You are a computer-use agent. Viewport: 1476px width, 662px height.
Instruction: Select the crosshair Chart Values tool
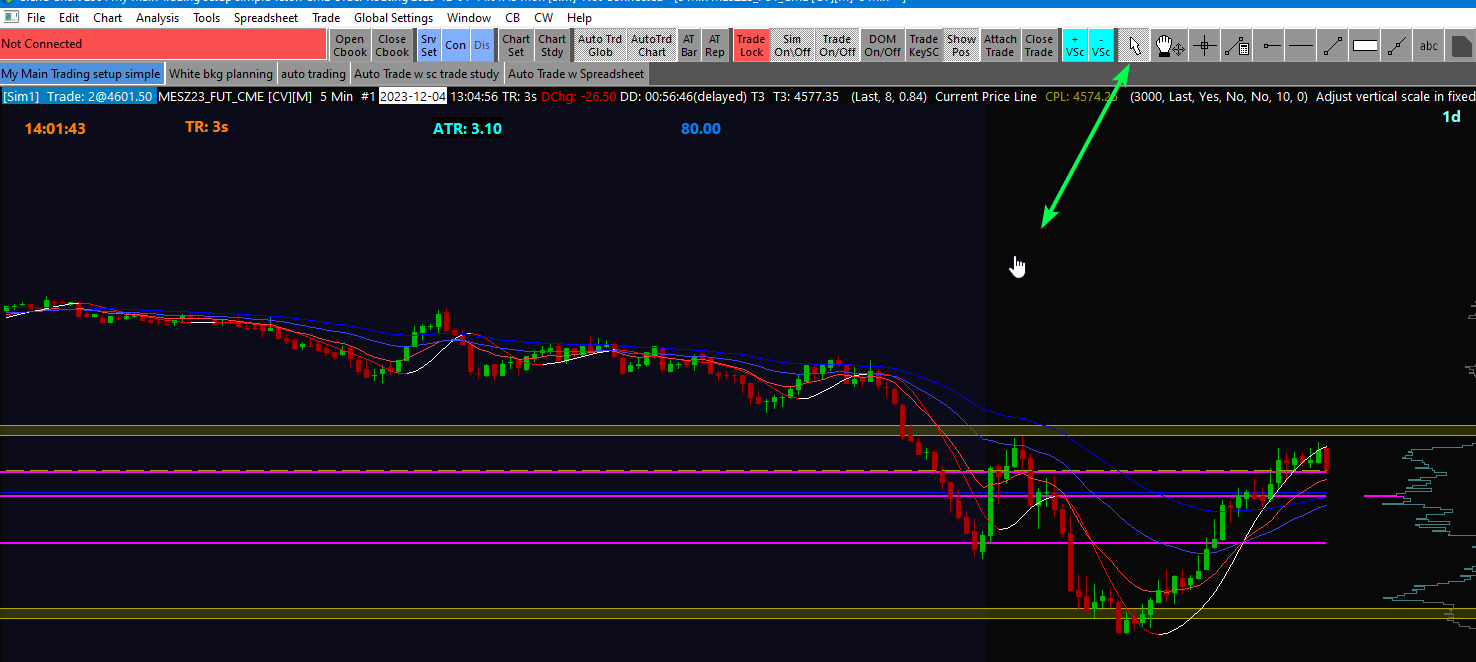1204,45
